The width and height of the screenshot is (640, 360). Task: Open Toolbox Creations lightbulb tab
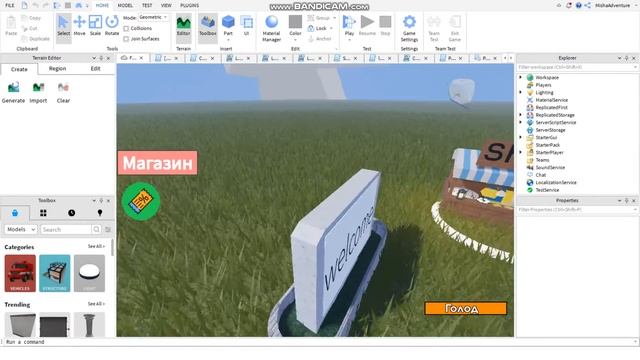(100, 213)
